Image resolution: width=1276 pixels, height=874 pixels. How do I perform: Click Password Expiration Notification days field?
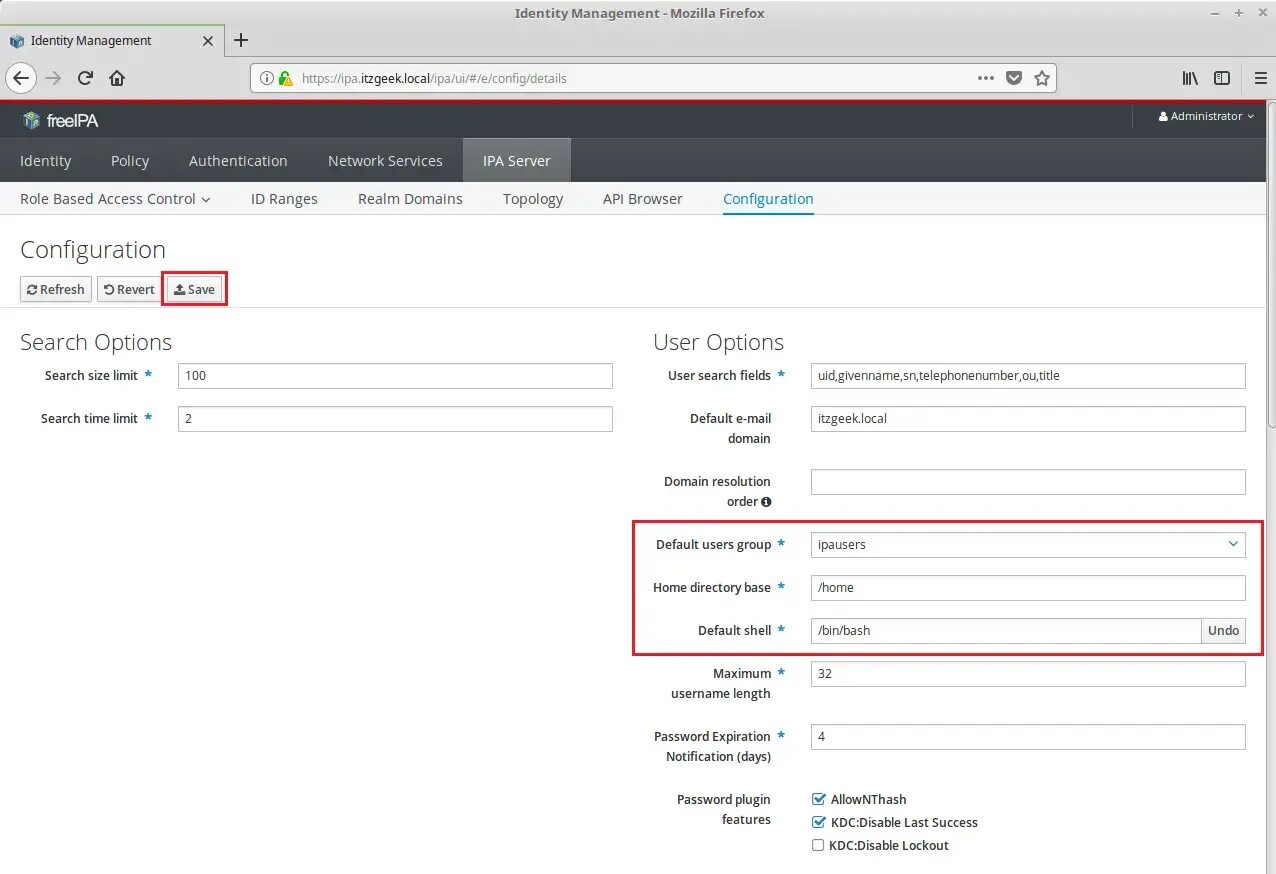1028,737
